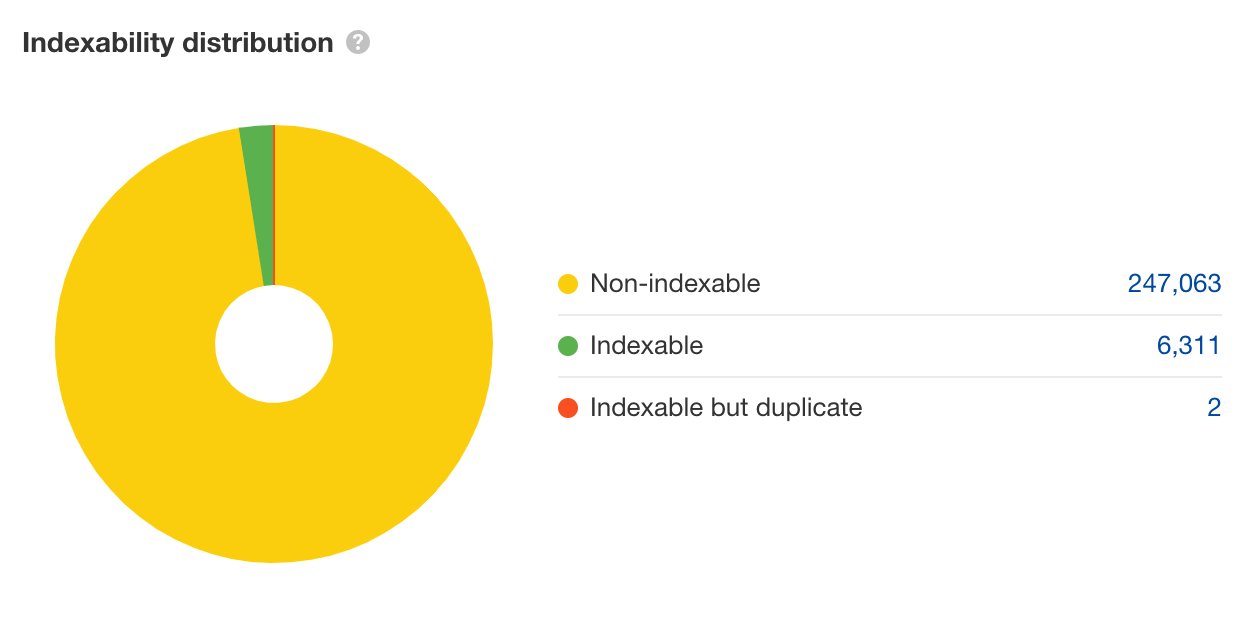Click the yellow Non-indexable legend dot
The height and width of the screenshot is (618, 1246).
tap(568, 284)
